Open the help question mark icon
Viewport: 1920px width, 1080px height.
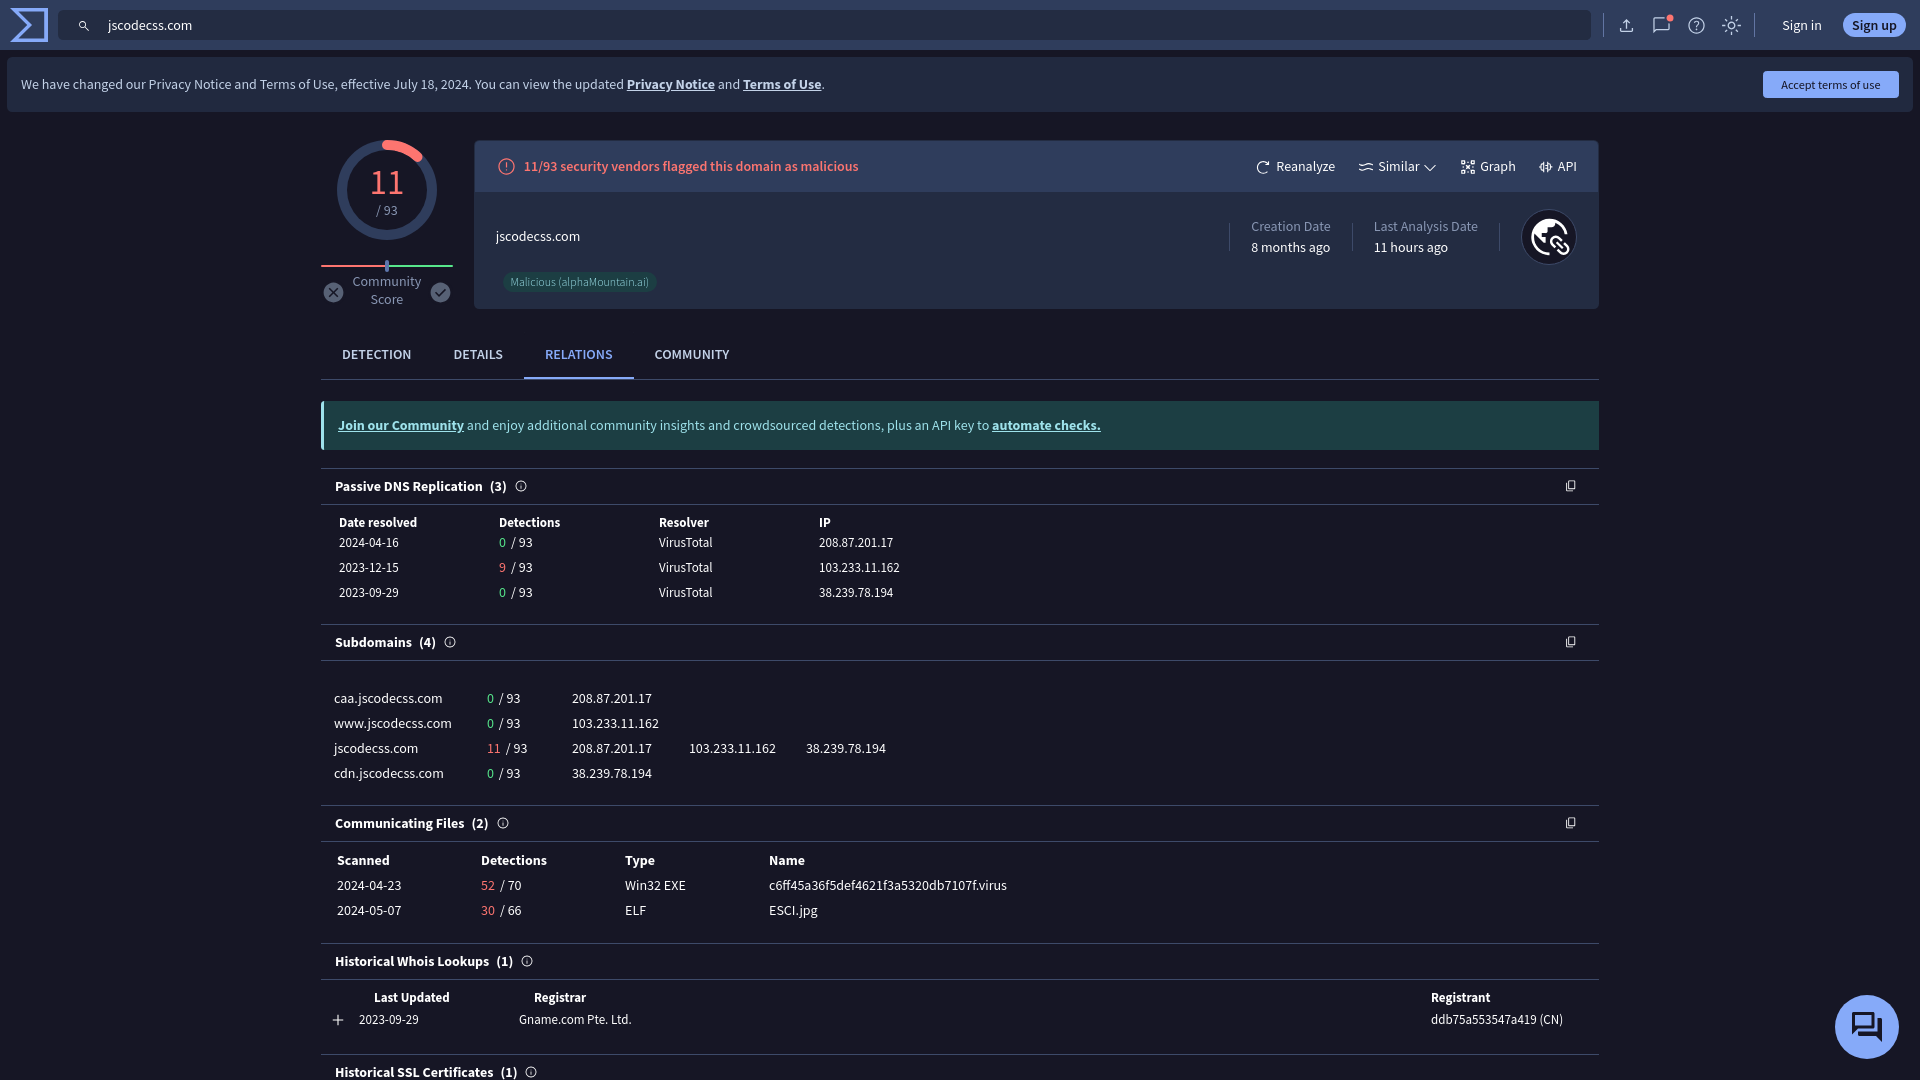point(1697,26)
